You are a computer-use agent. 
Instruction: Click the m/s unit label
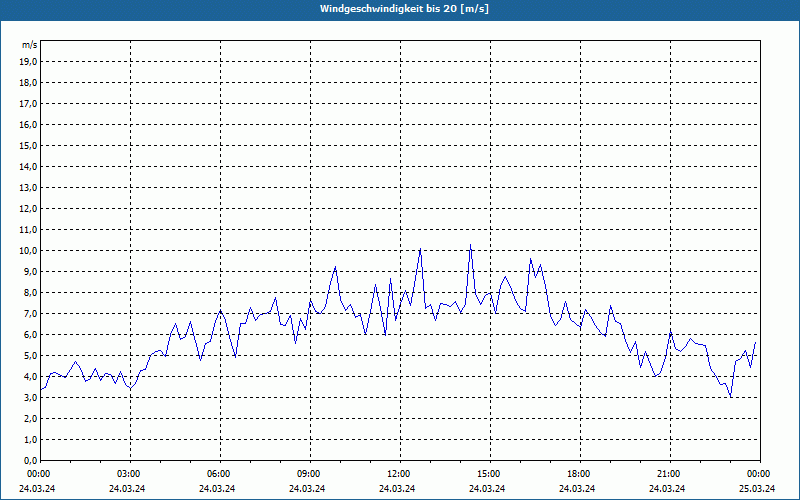coord(30,45)
